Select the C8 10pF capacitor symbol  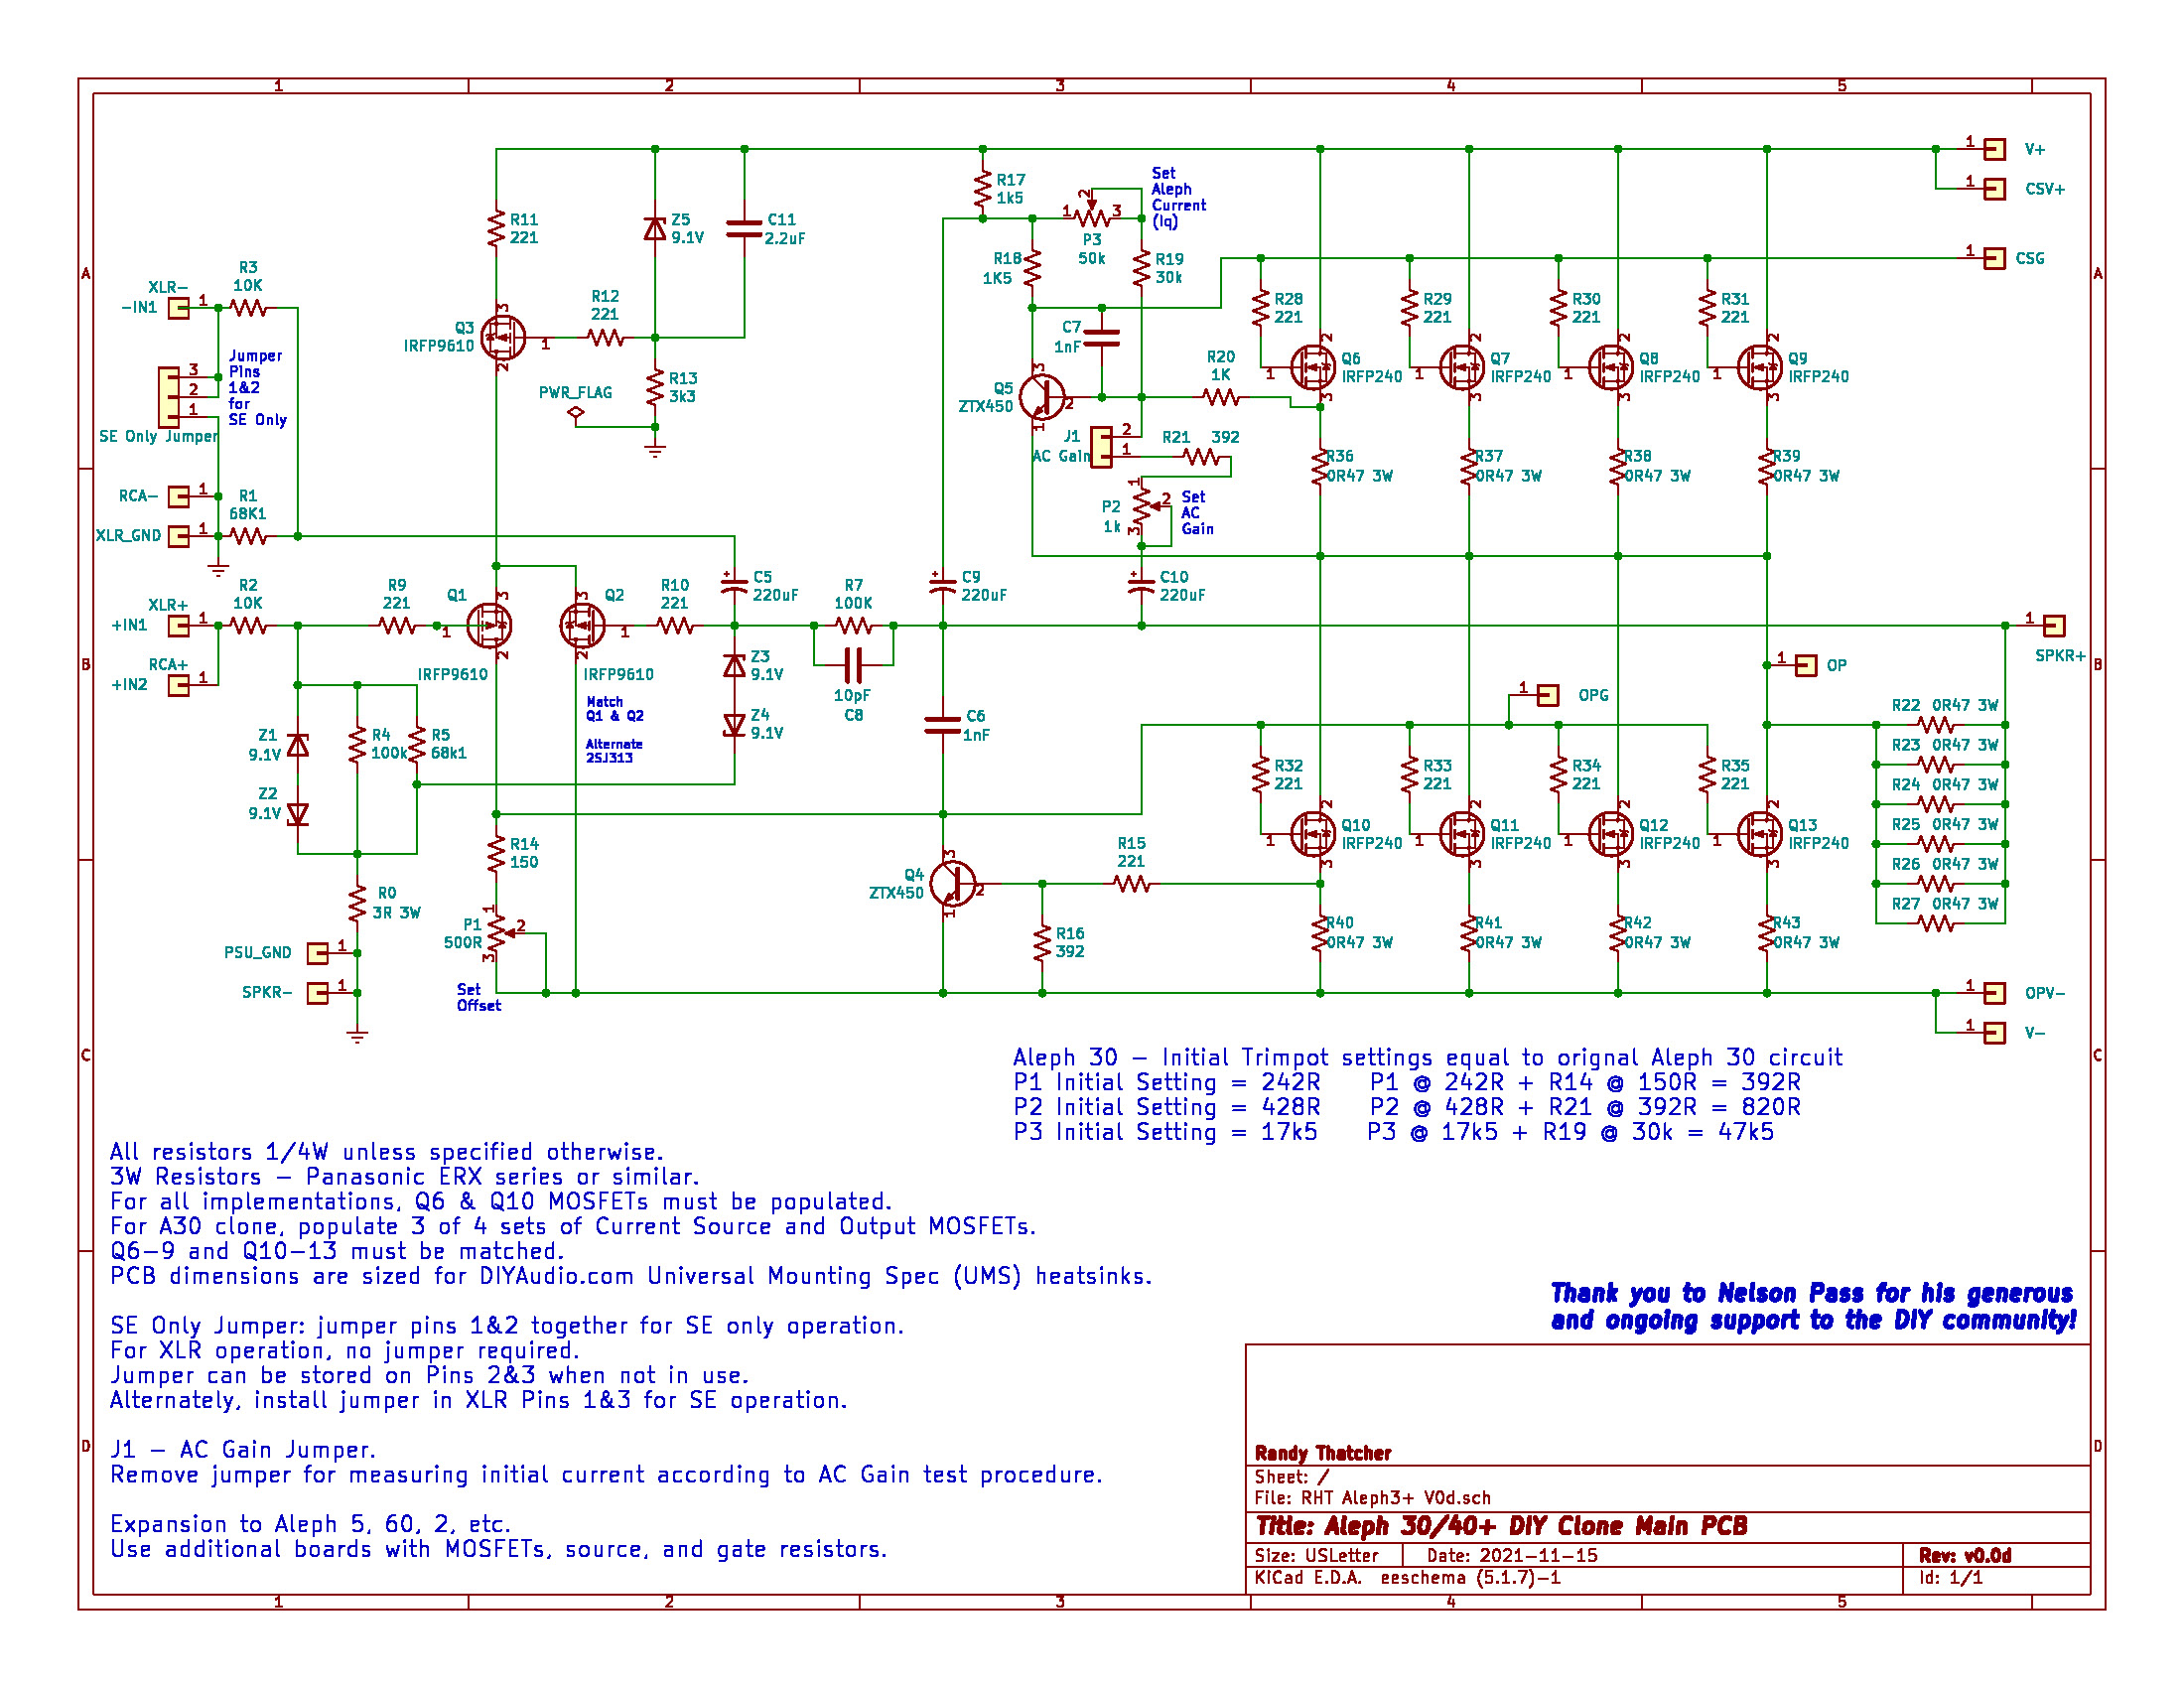click(x=853, y=664)
